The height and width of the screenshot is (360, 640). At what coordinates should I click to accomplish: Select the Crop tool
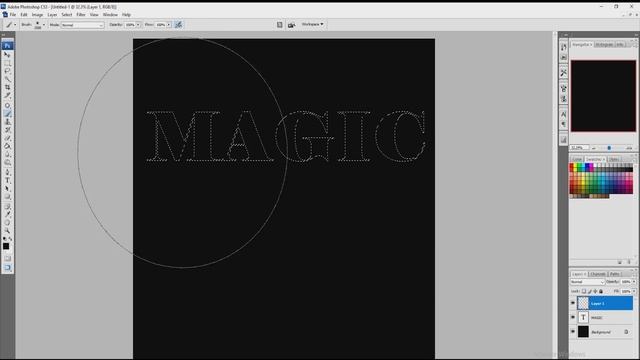(x=7, y=87)
